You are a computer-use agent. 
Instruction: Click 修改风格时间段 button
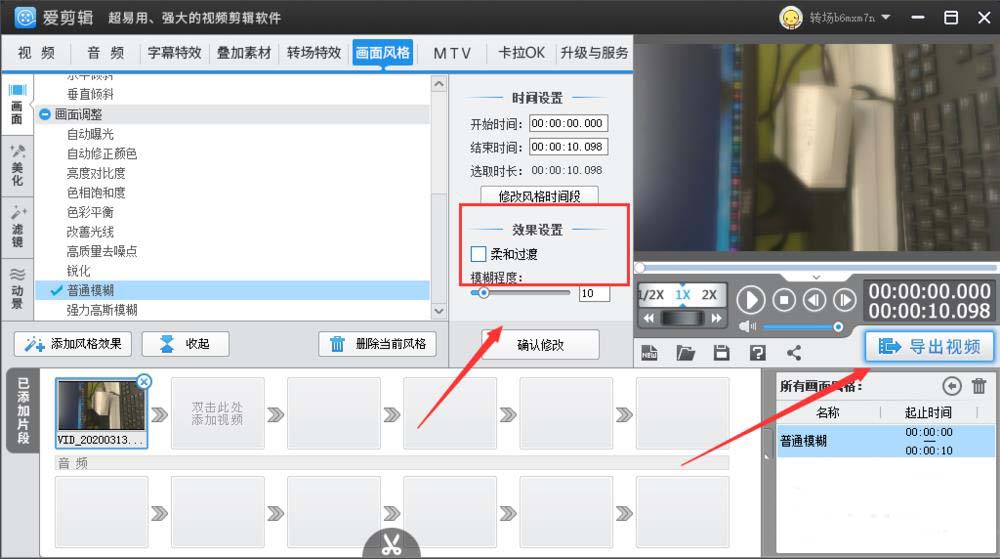(x=539, y=196)
